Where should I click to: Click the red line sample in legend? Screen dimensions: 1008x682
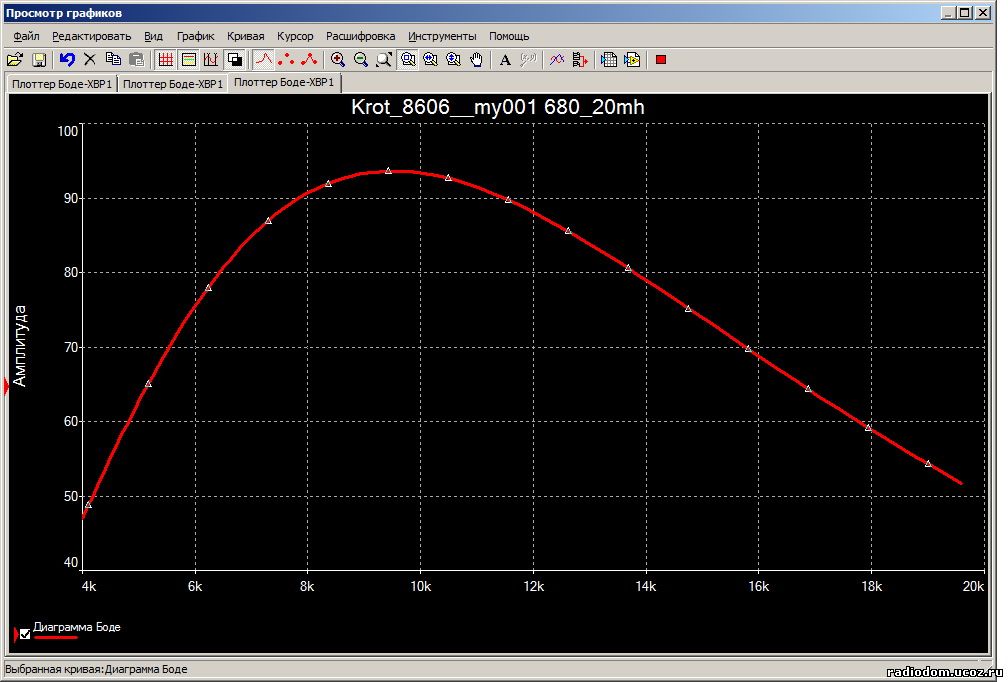coord(55,638)
